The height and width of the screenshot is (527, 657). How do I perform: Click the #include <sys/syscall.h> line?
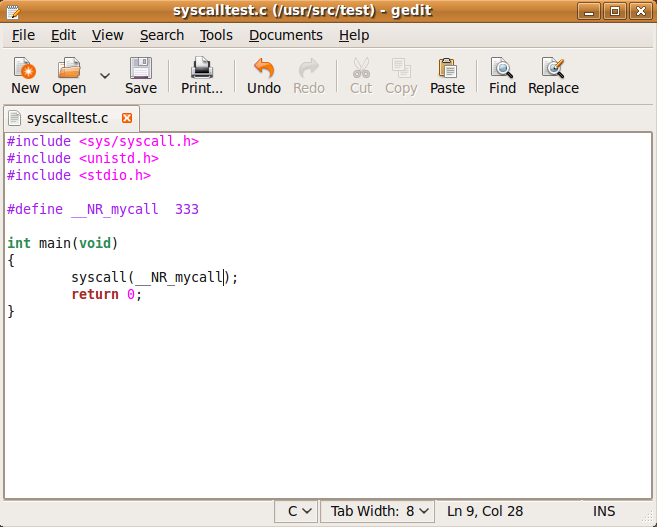(103, 142)
